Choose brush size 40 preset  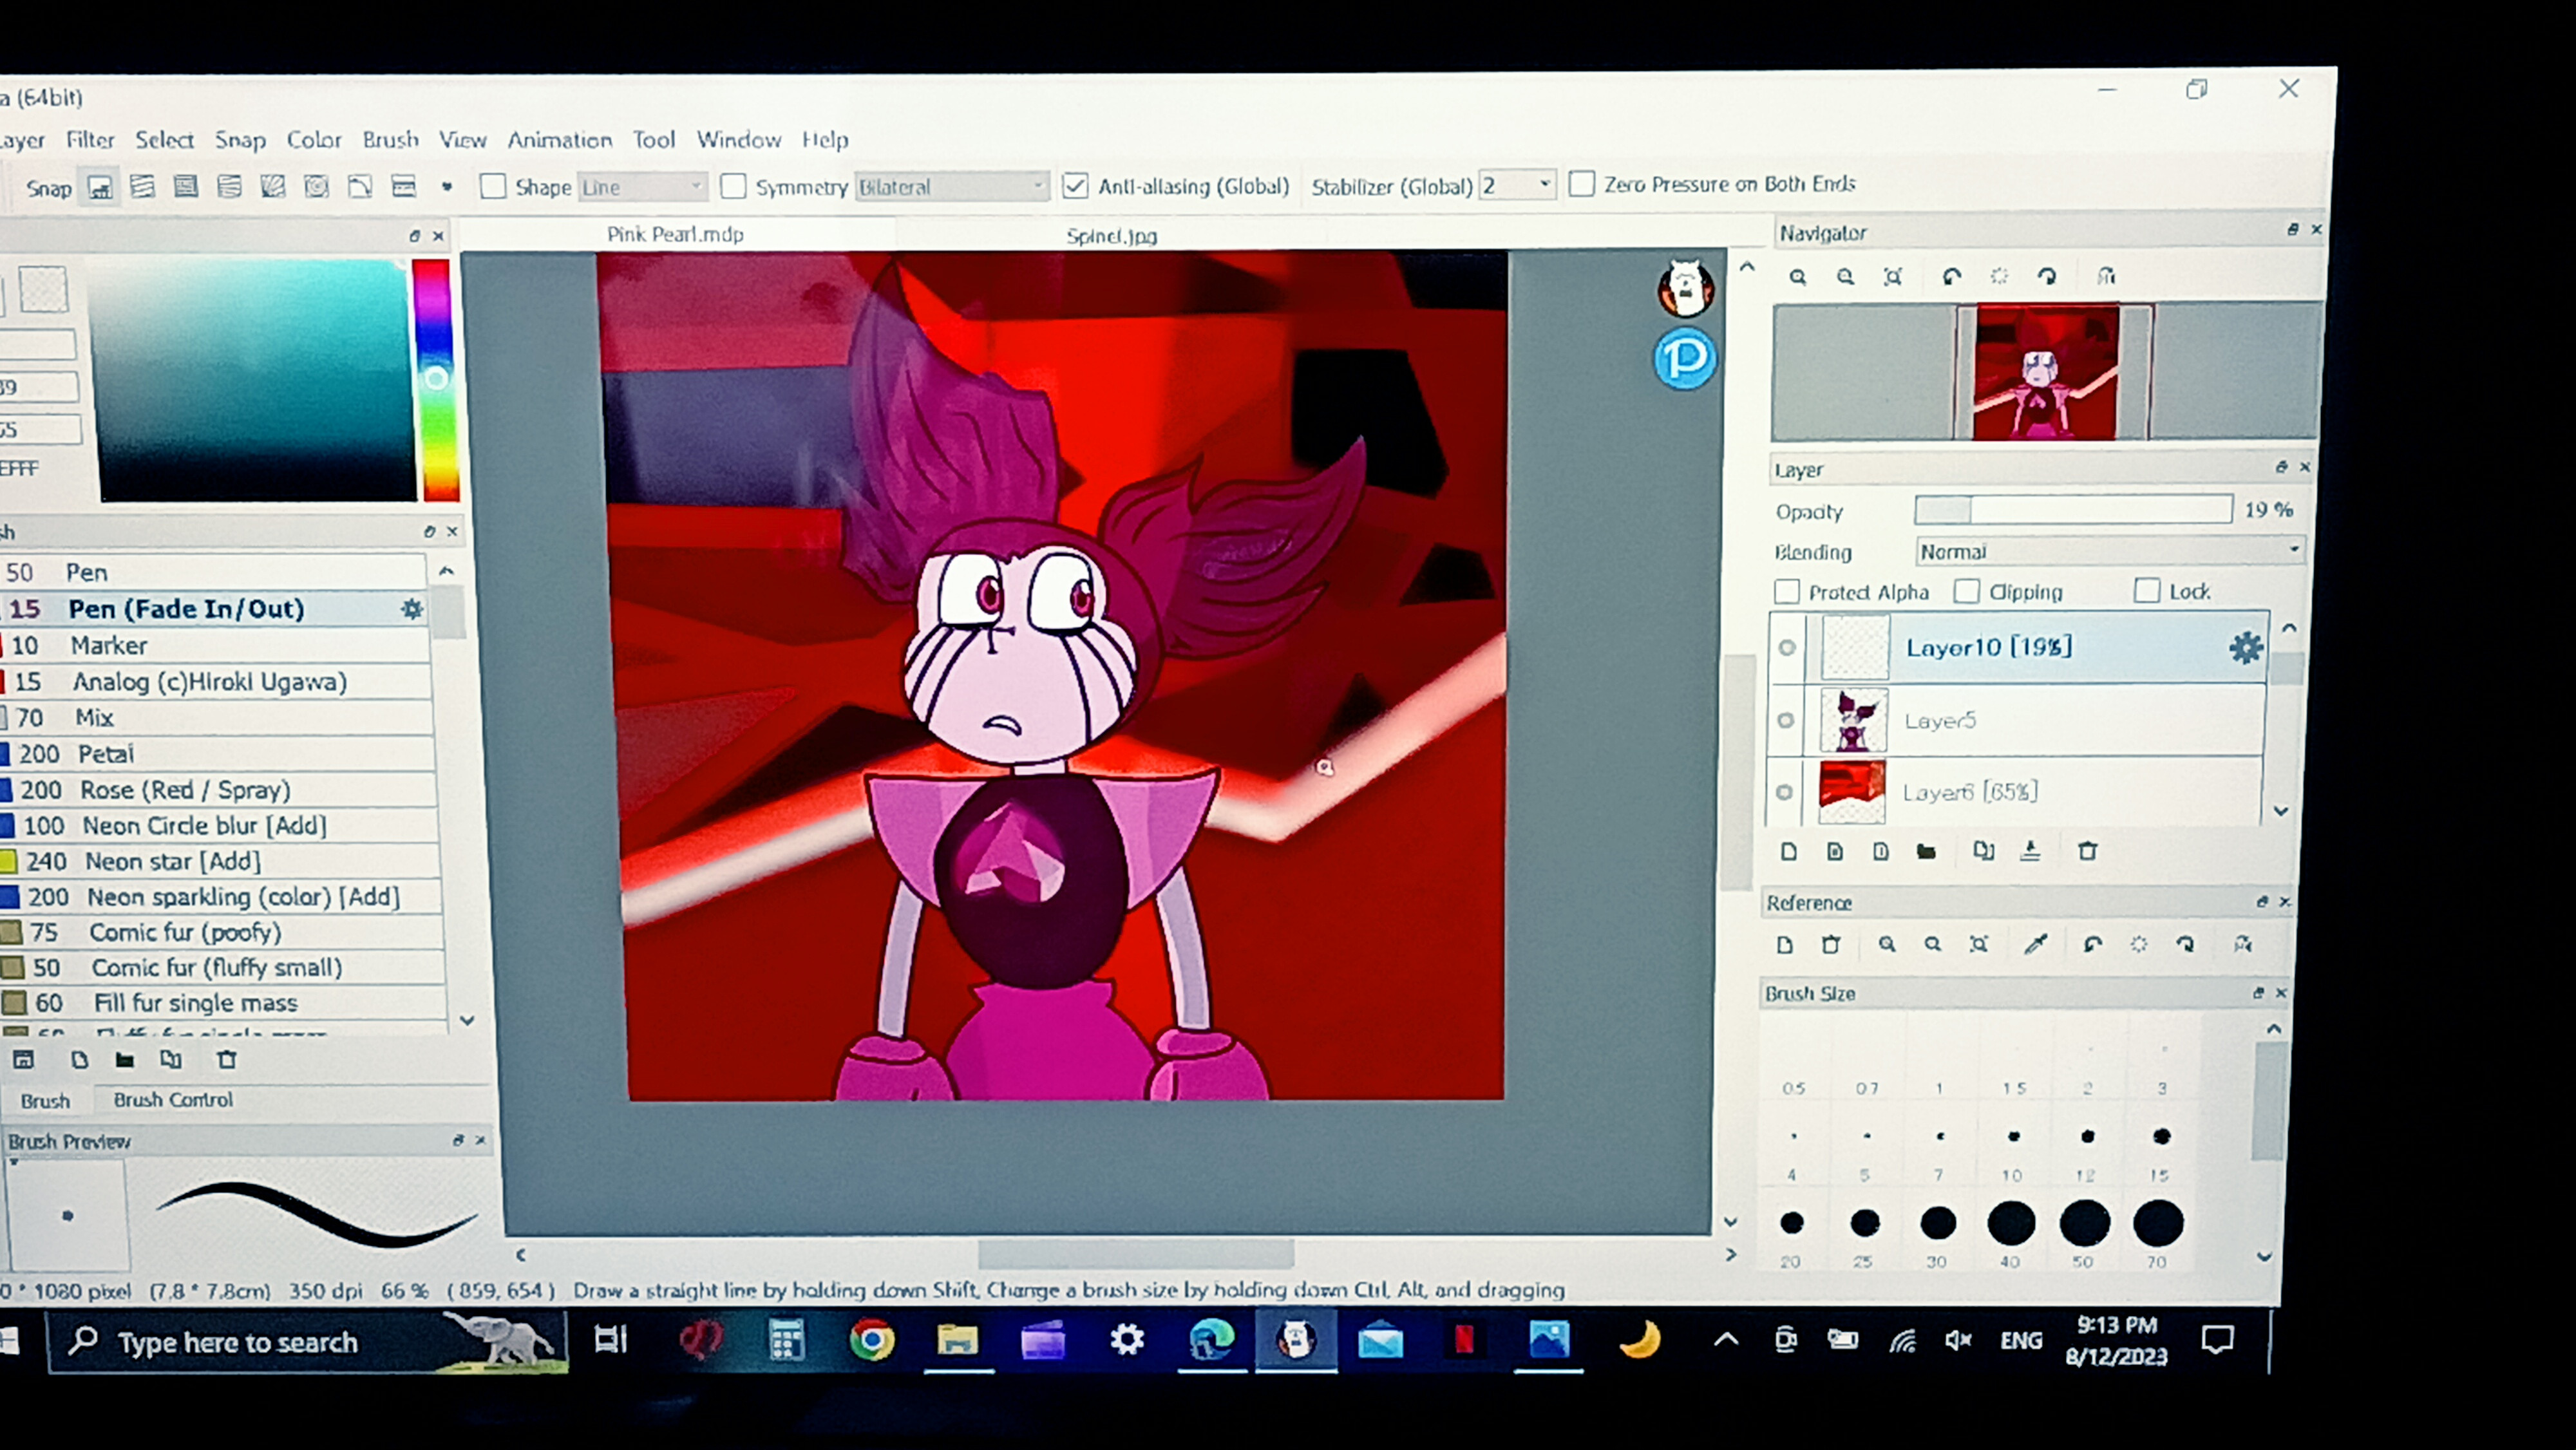(2011, 1223)
